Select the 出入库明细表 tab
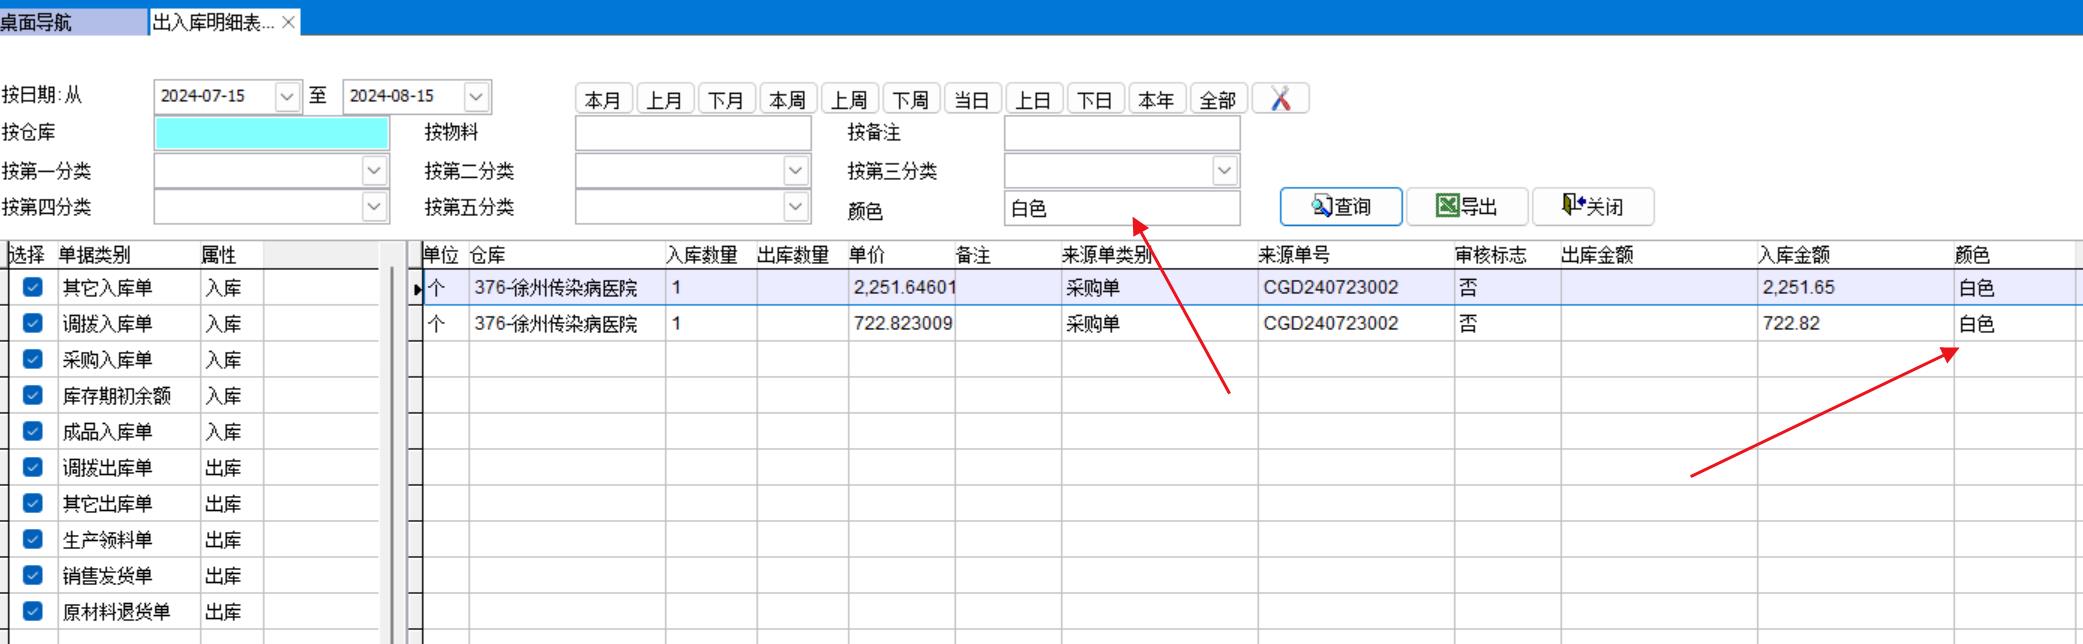This screenshot has height=644, width=2083. click(212, 22)
